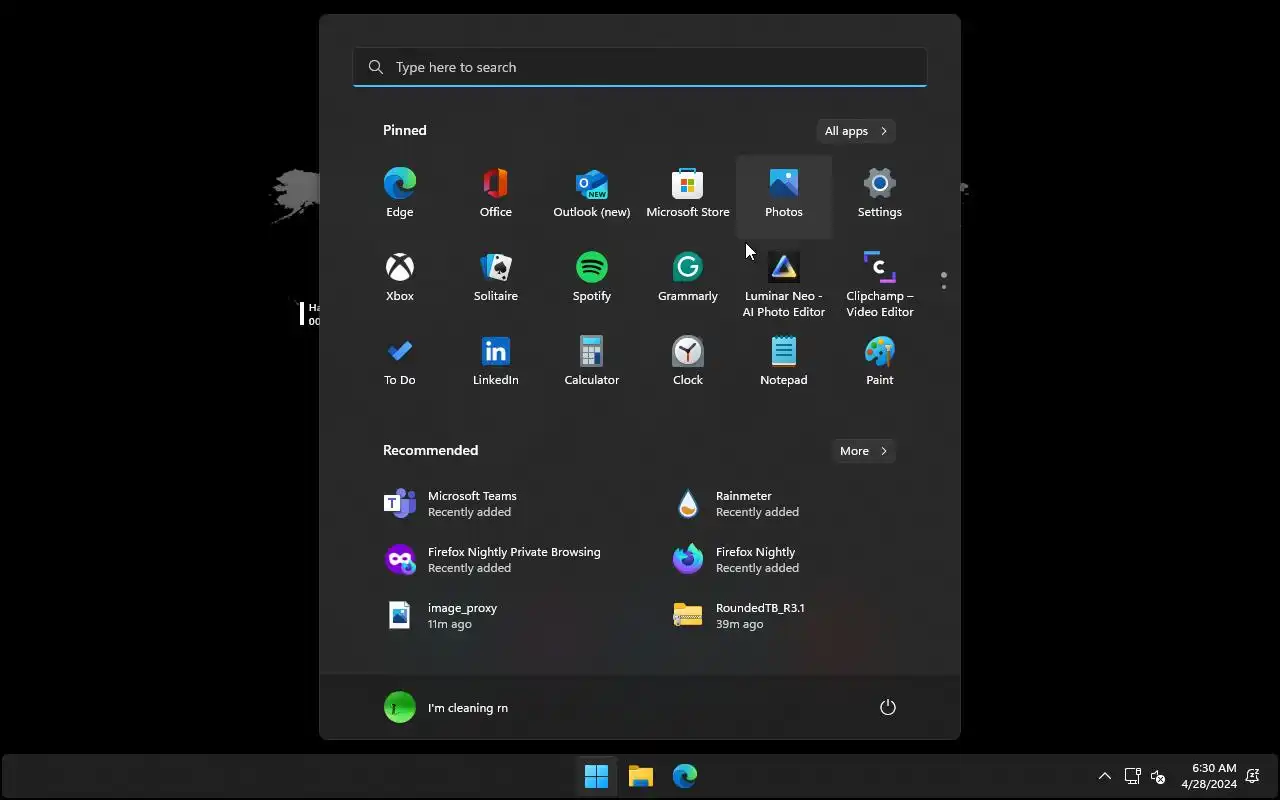Screen dimensions: 1280x800
Task: Open the Calculator app
Action: [x=592, y=363]
